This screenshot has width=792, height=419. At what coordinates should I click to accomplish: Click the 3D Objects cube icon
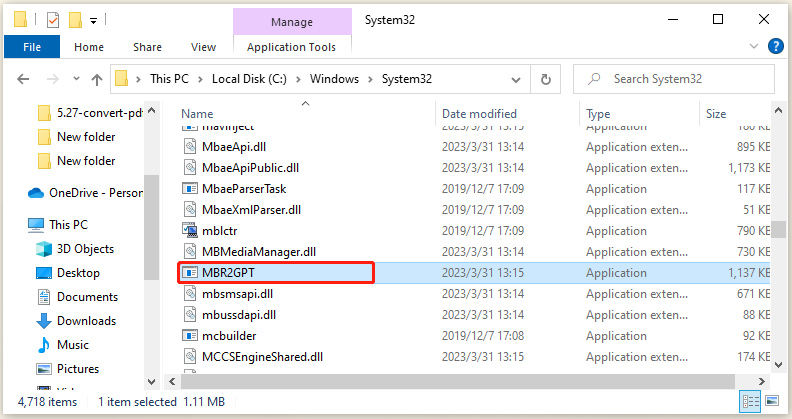coord(44,249)
